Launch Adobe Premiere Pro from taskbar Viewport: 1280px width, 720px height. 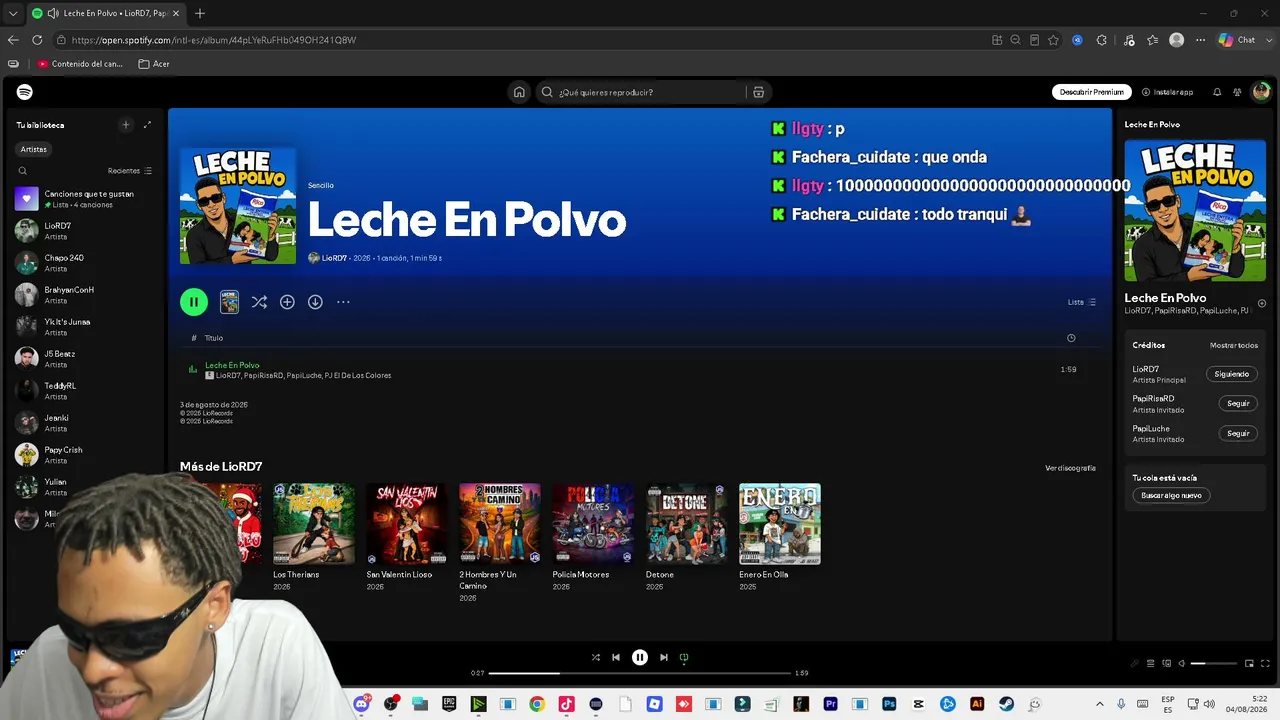tap(830, 704)
